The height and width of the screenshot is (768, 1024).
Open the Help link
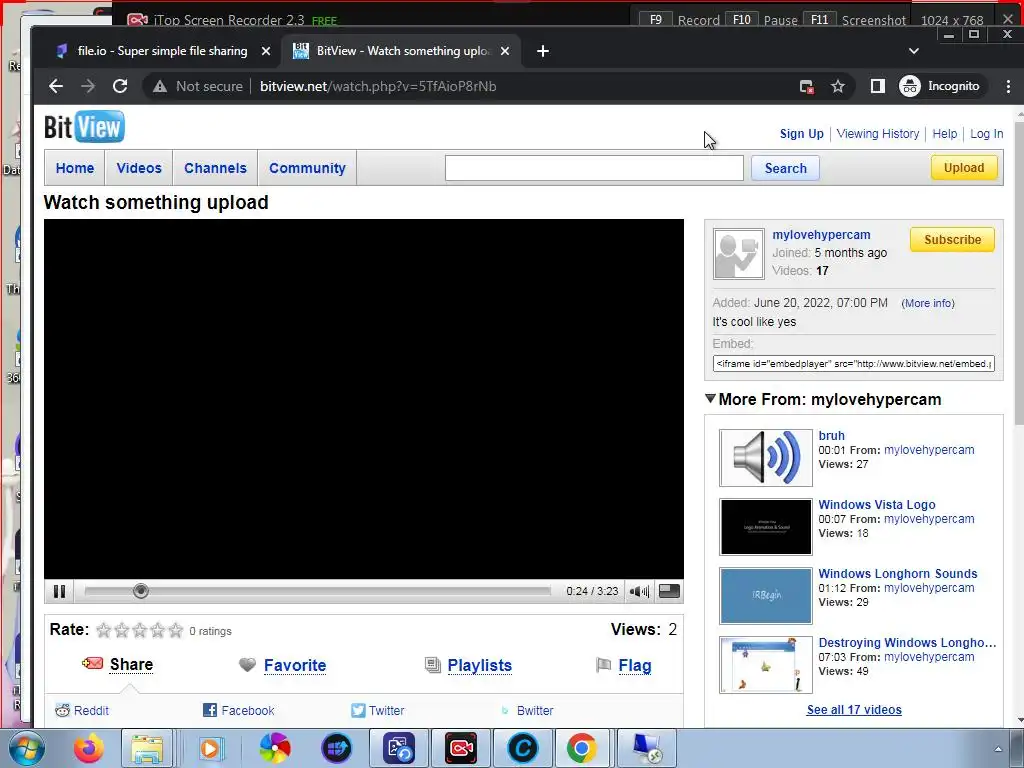(944, 133)
